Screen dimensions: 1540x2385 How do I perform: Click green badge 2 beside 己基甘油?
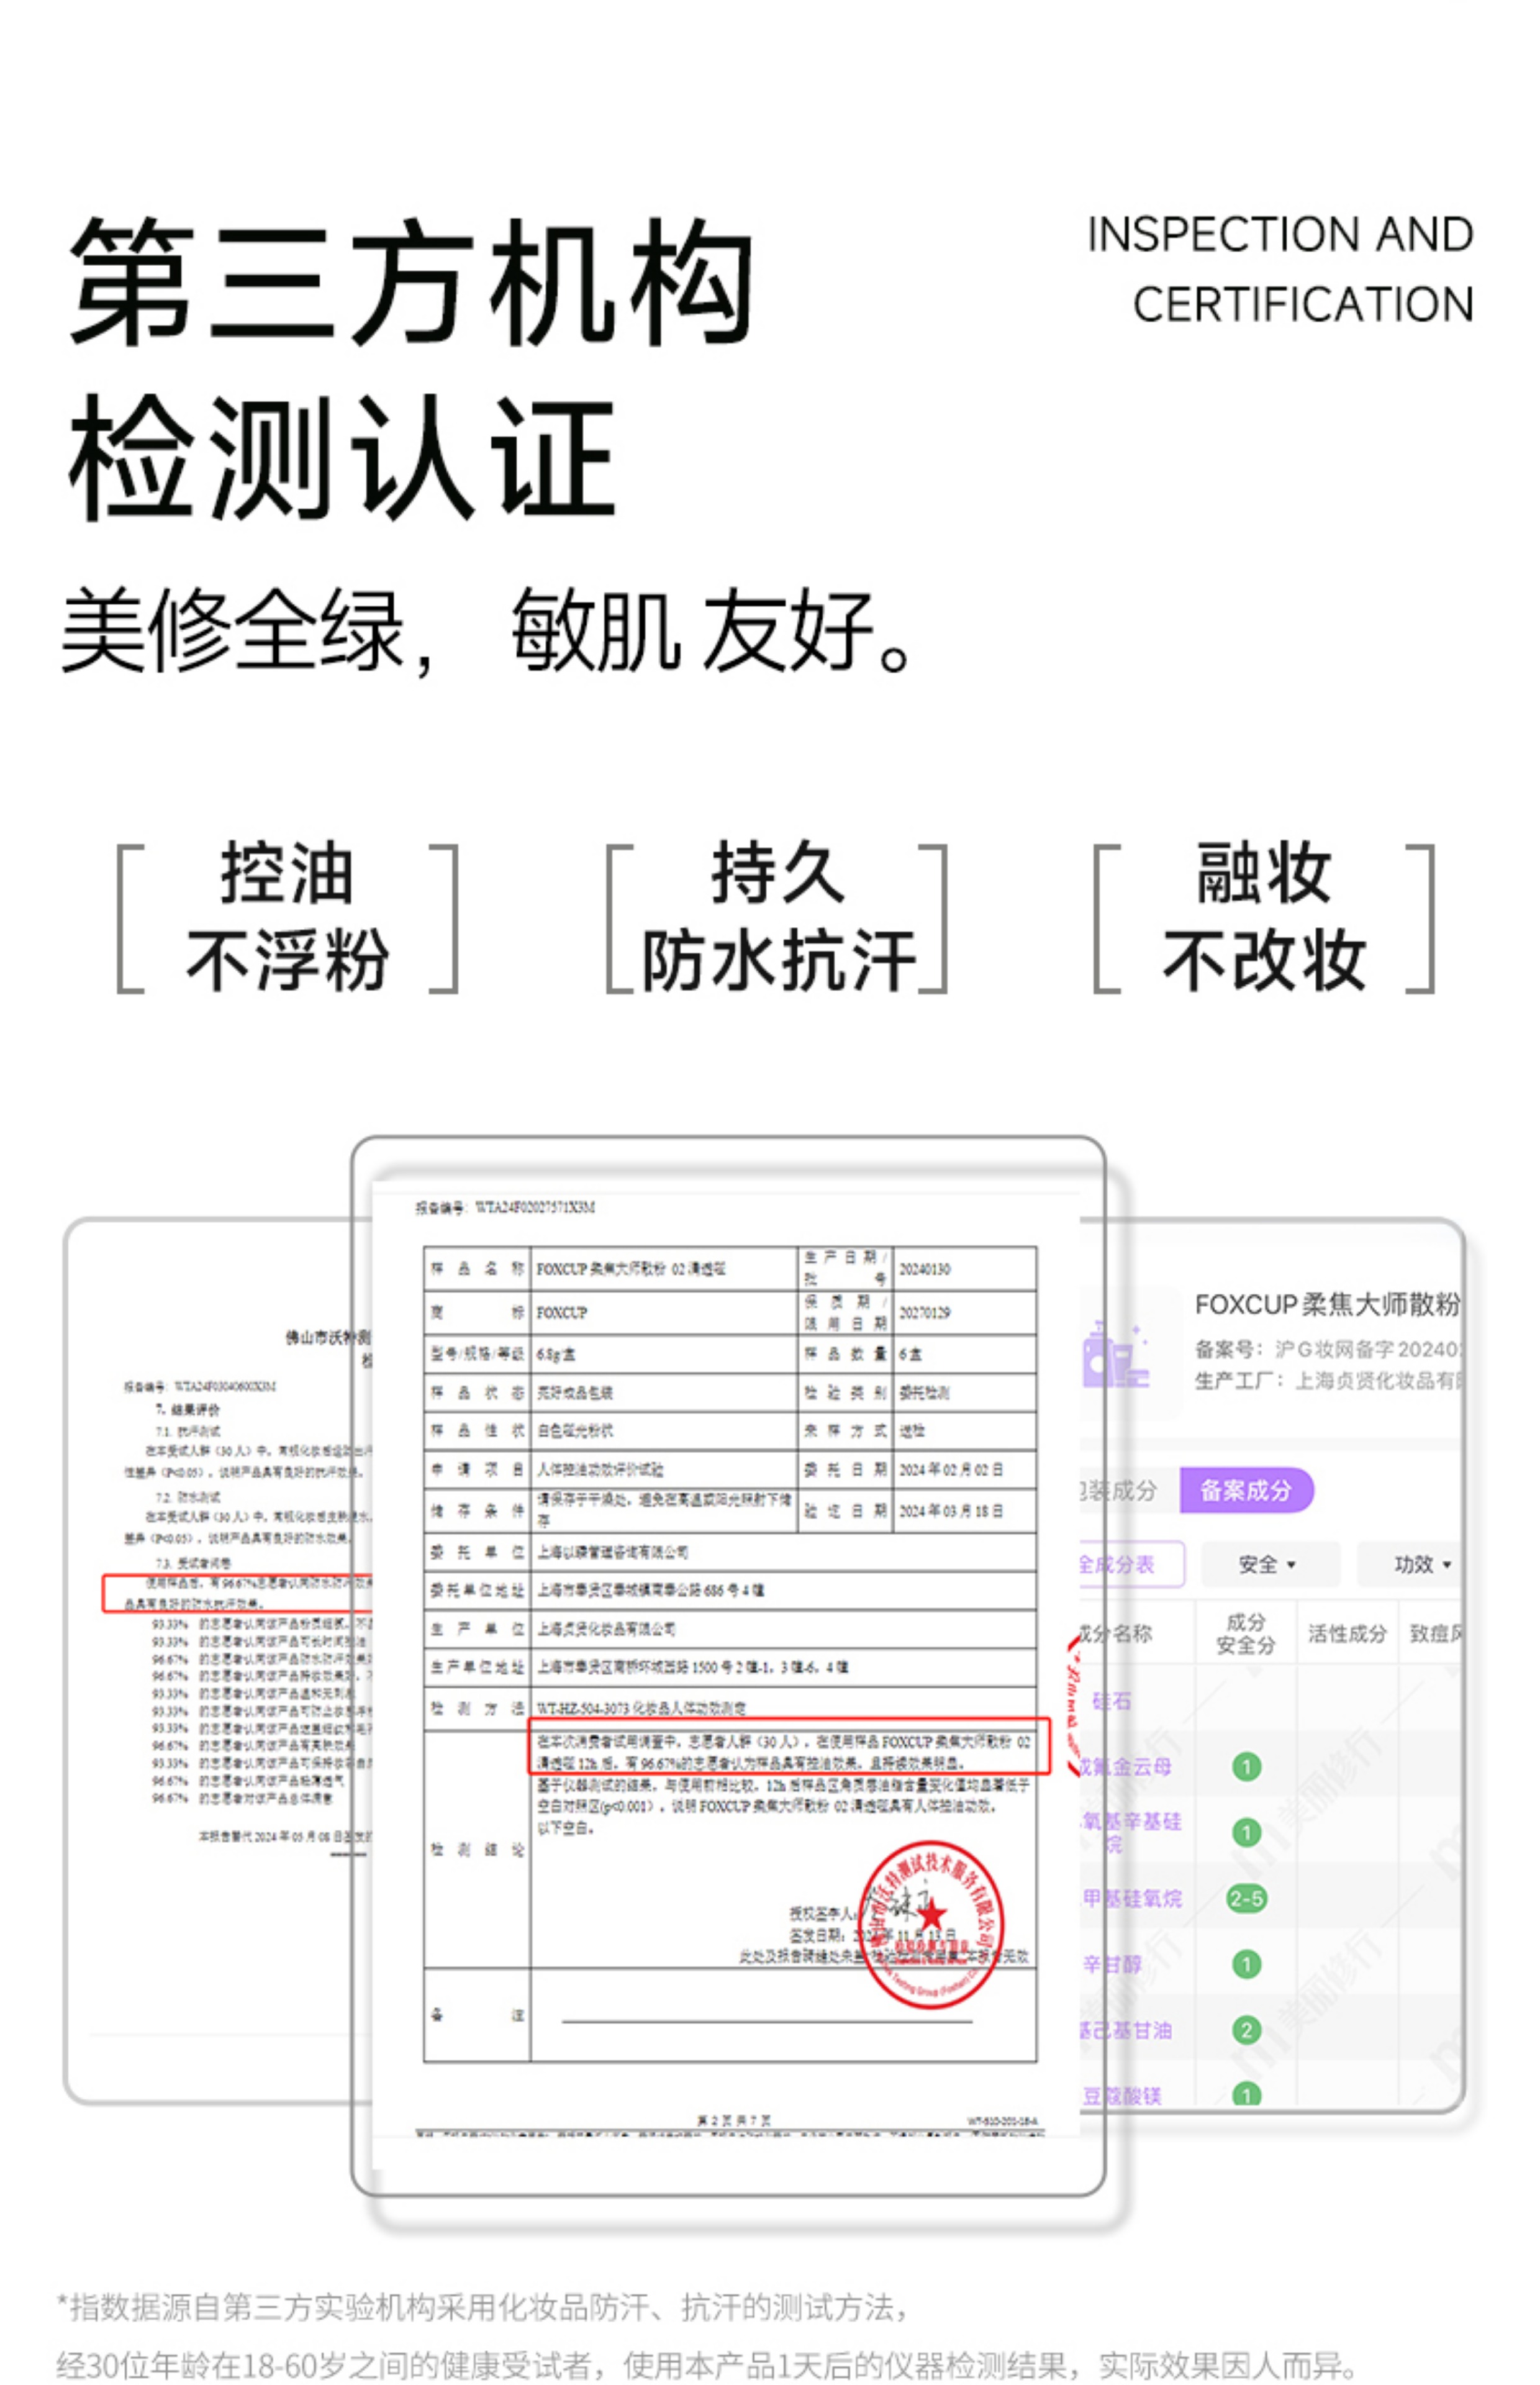tap(1246, 2030)
